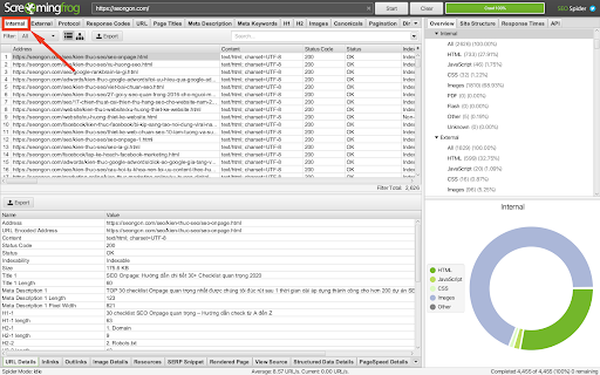
Task: Switch to list view icon
Action: click(x=68, y=36)
